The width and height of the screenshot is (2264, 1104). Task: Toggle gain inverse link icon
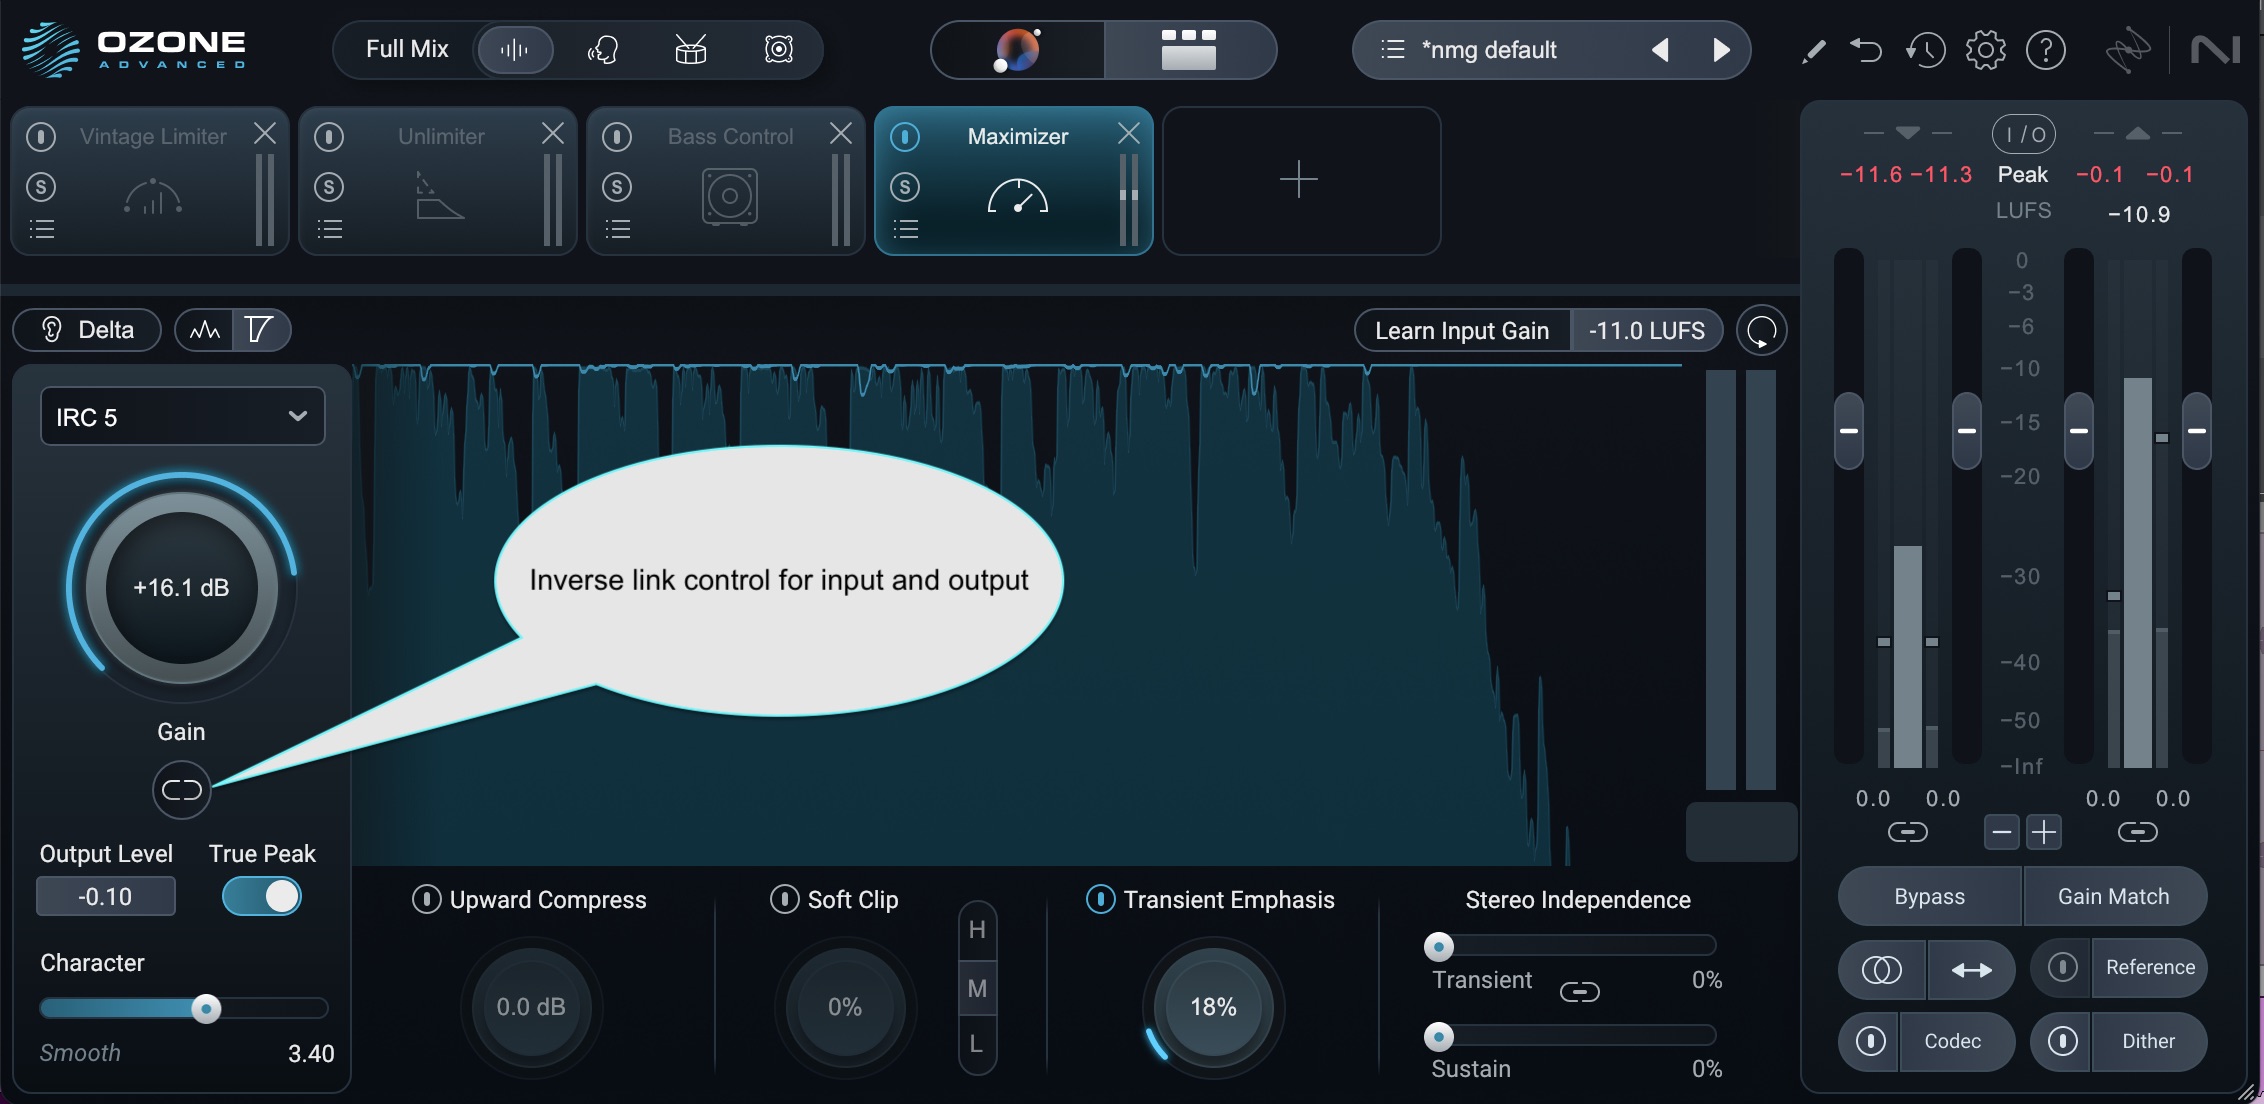click(x=182, y=790)
